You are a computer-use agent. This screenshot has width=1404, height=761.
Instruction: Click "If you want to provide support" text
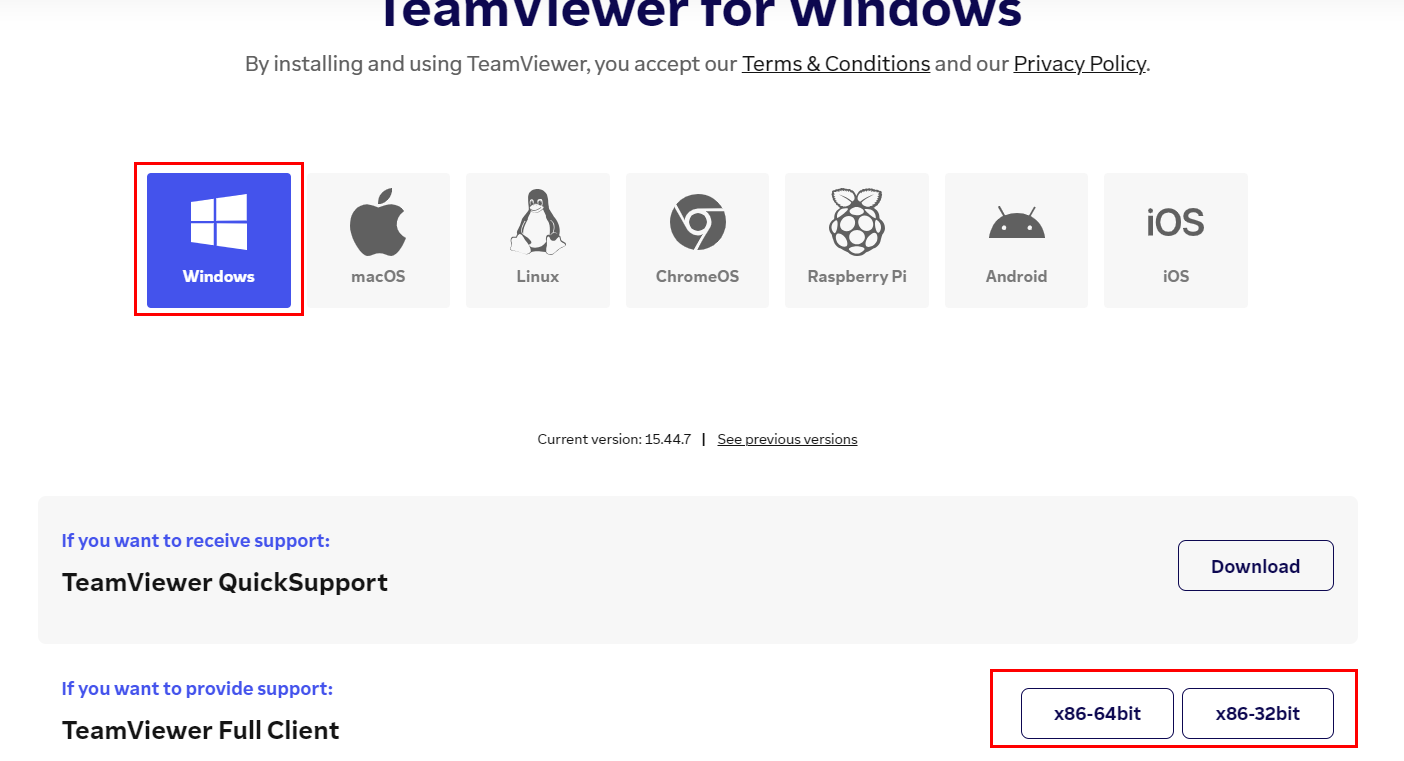[197, 689]
